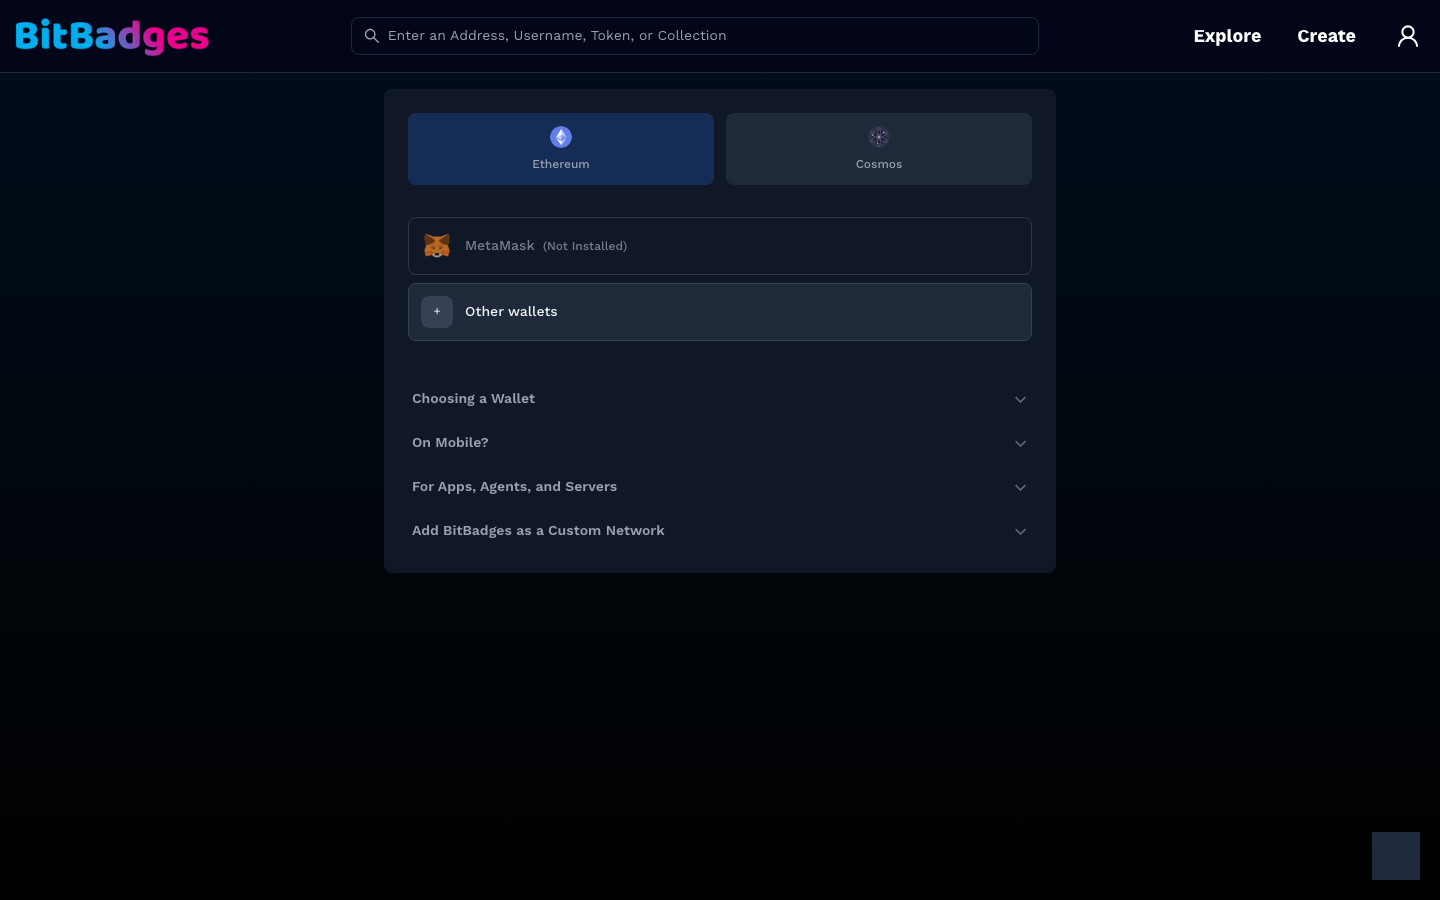Click the Ethereum diamond icon
Image resolution: width=1440 pixels, height=900 pixels.
coord(561,137)
